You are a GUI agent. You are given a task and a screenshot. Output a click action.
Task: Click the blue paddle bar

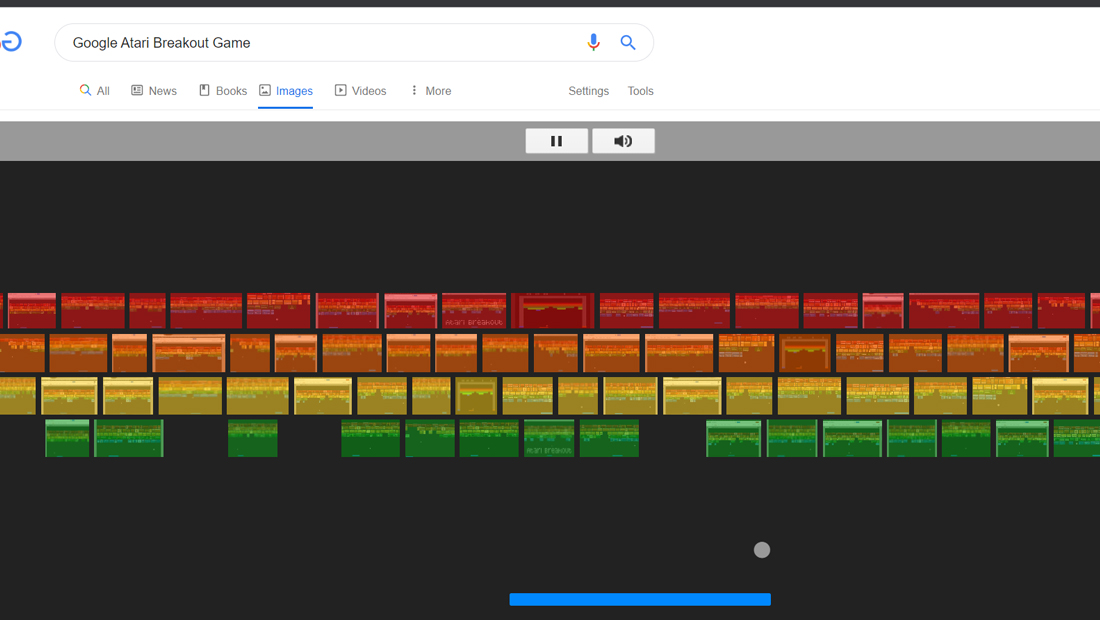640,599
